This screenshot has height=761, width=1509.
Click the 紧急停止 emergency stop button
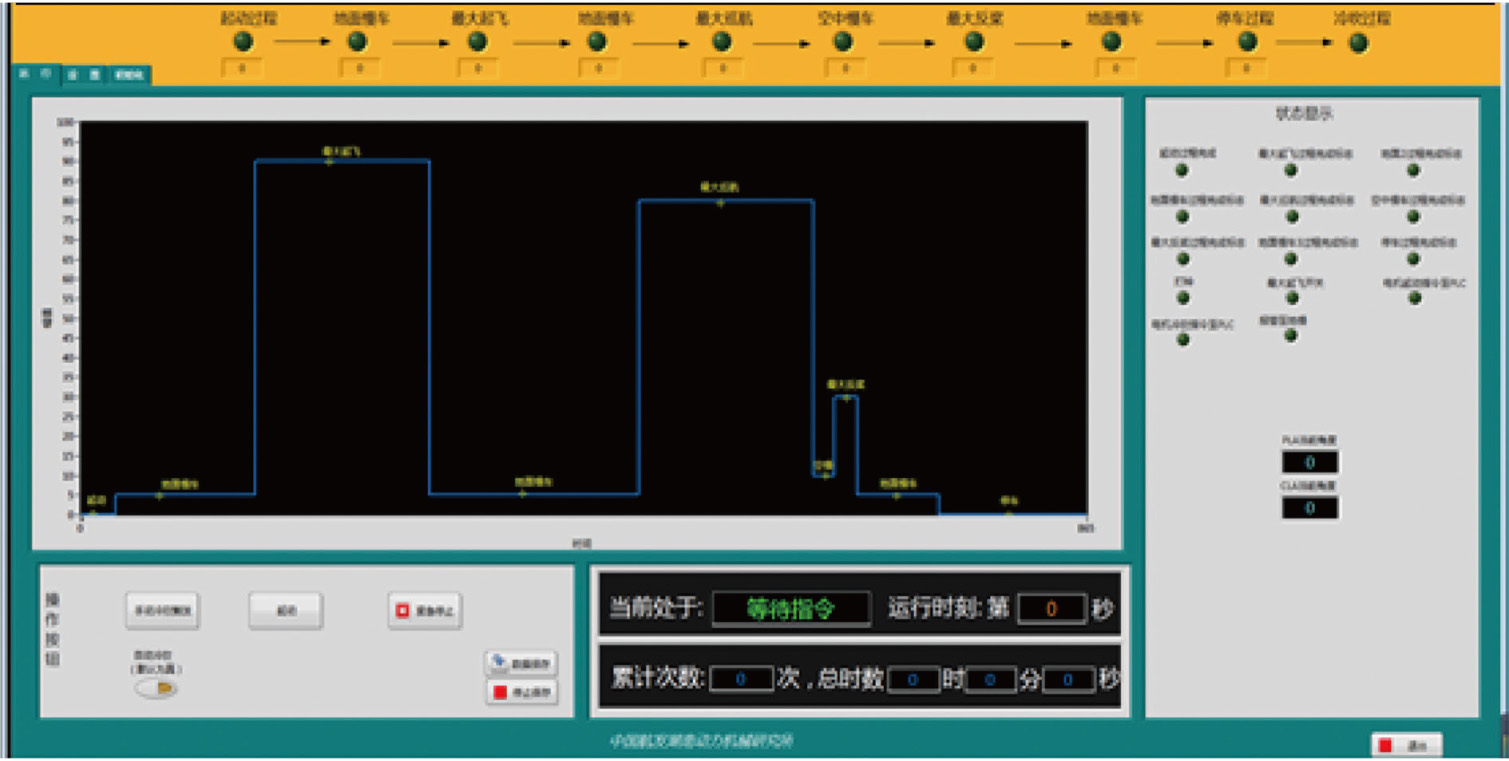[x=425, y=610]
